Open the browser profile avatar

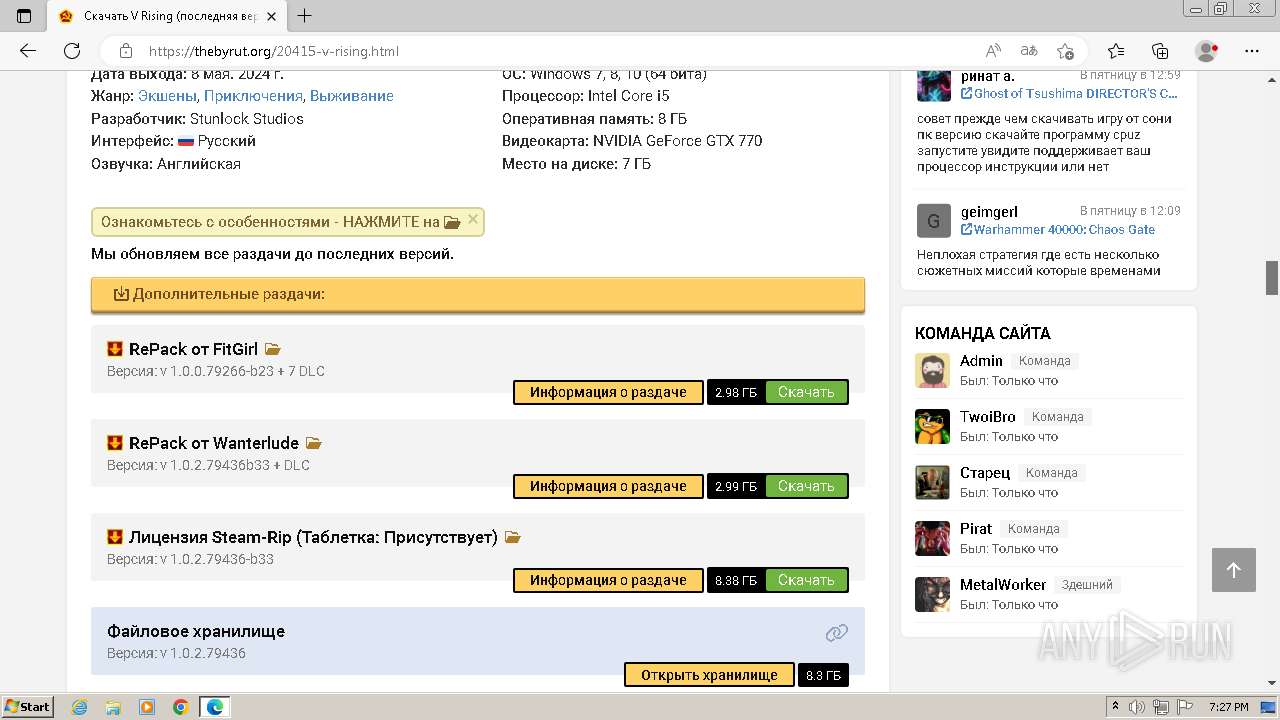pos(1206,51)
